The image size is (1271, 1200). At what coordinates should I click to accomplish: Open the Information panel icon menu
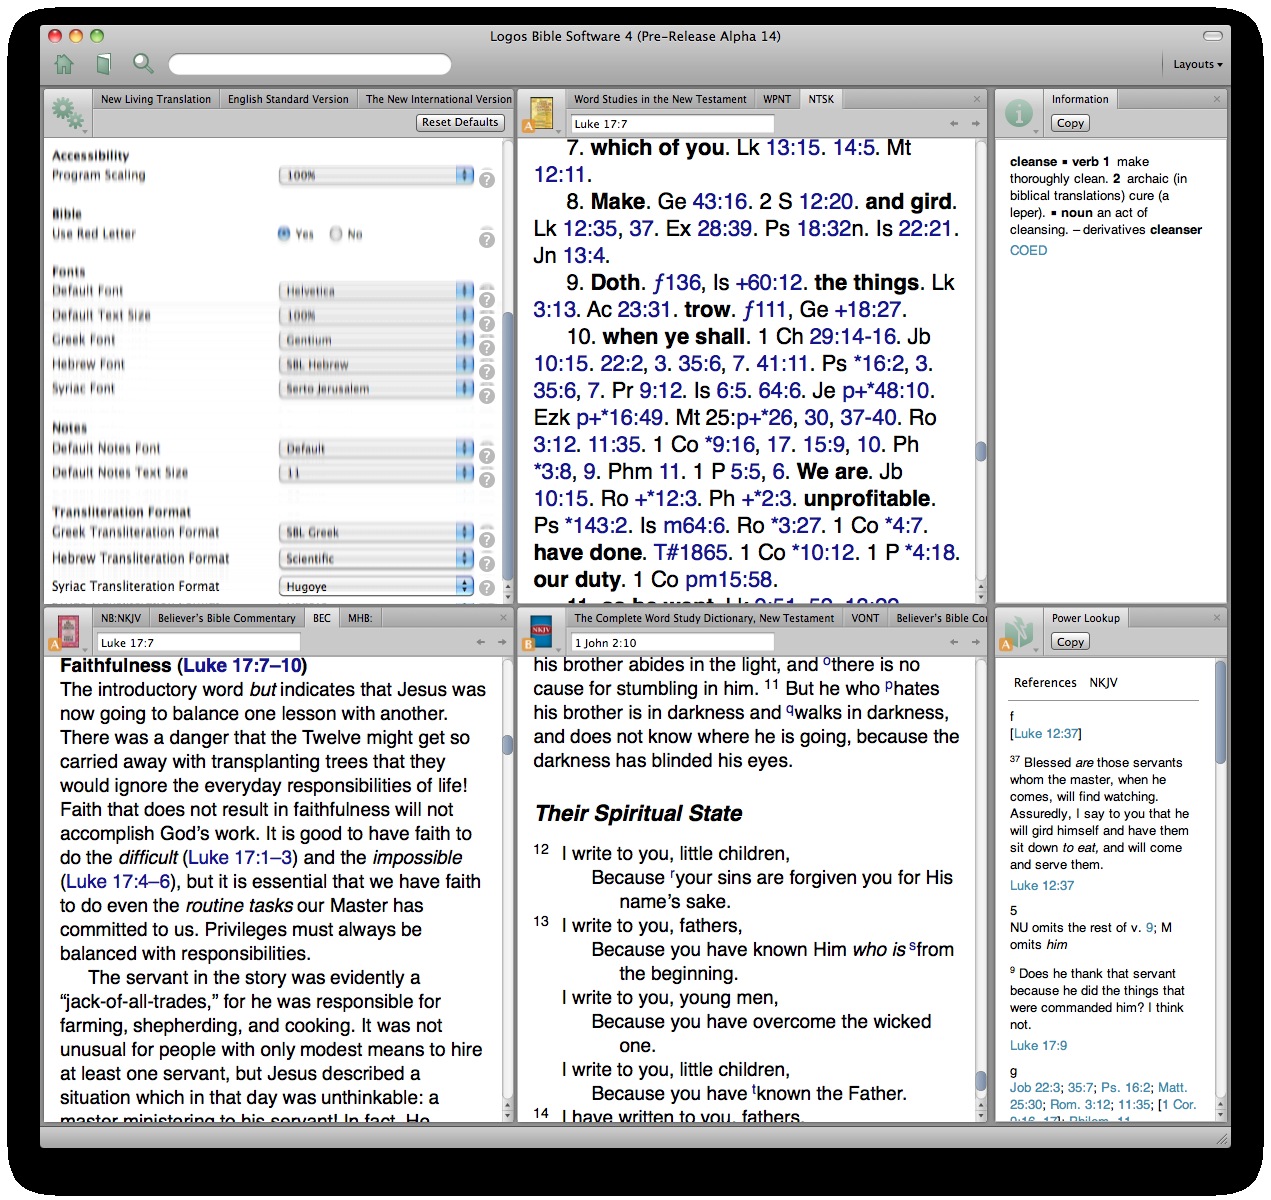tap(1019, 113)
